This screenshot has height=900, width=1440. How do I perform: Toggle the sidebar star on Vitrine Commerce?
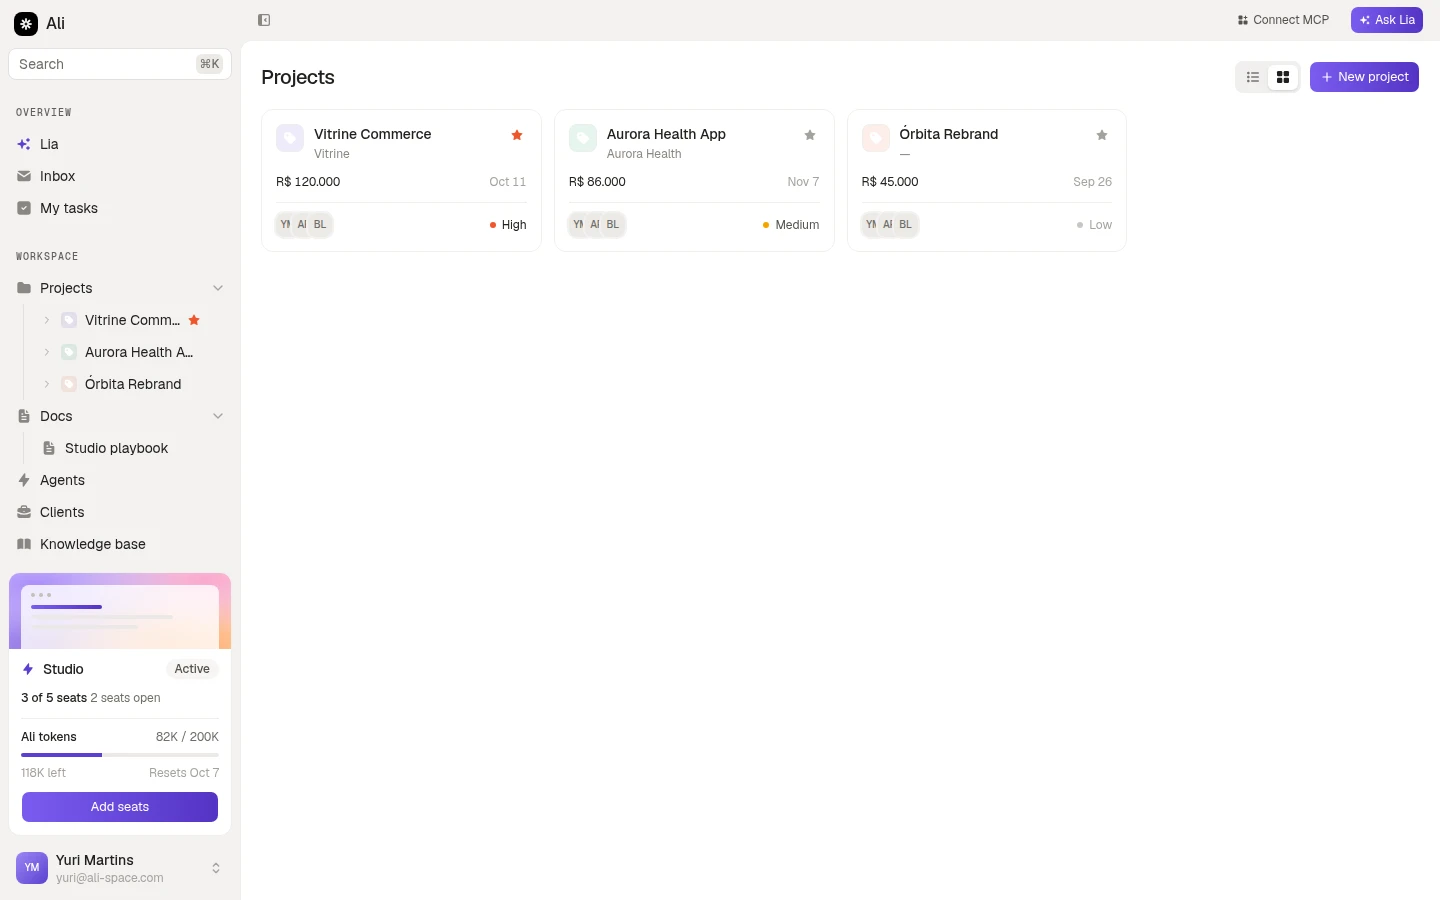[194, 320]
